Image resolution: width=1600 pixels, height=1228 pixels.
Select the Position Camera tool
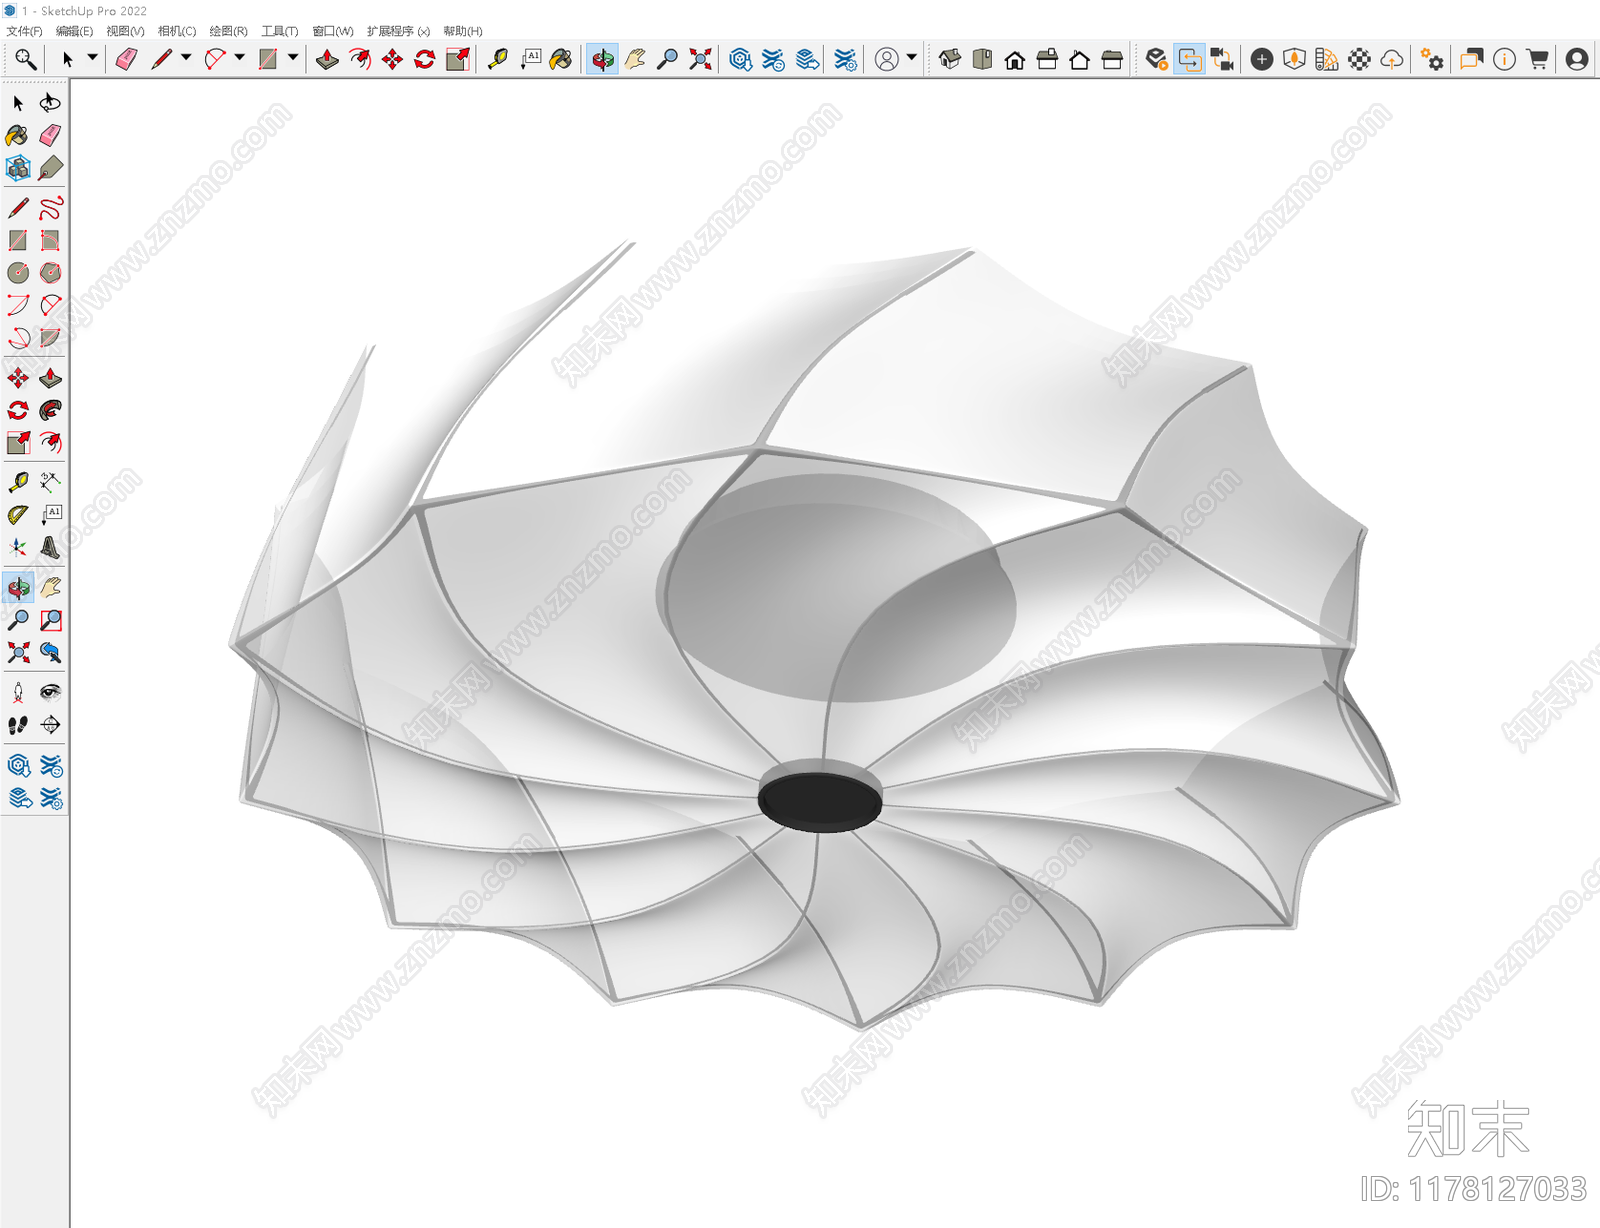click(18, 692)
